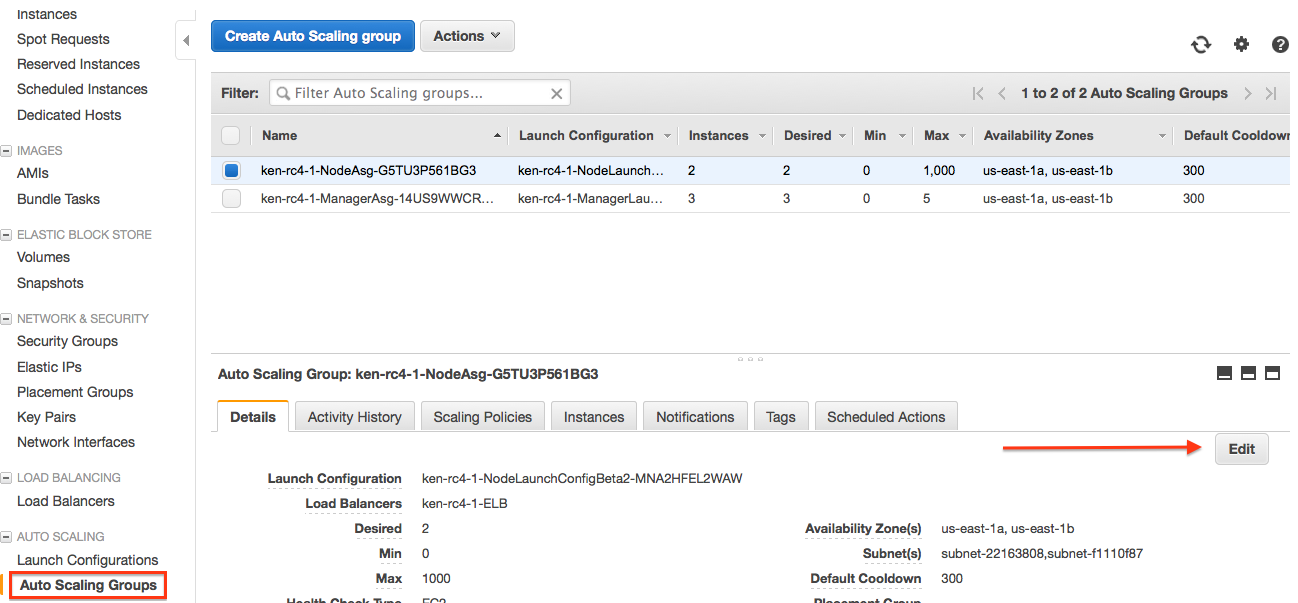Click the last-page pagination arrow

point(1270,92)
